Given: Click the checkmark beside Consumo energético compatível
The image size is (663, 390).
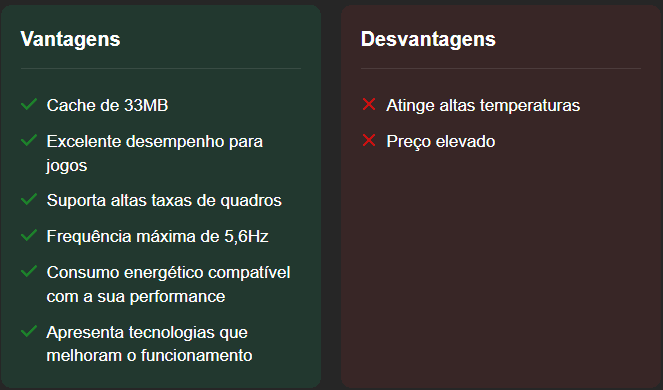Looking at the screenshot, I should click(x=29, y=271).
